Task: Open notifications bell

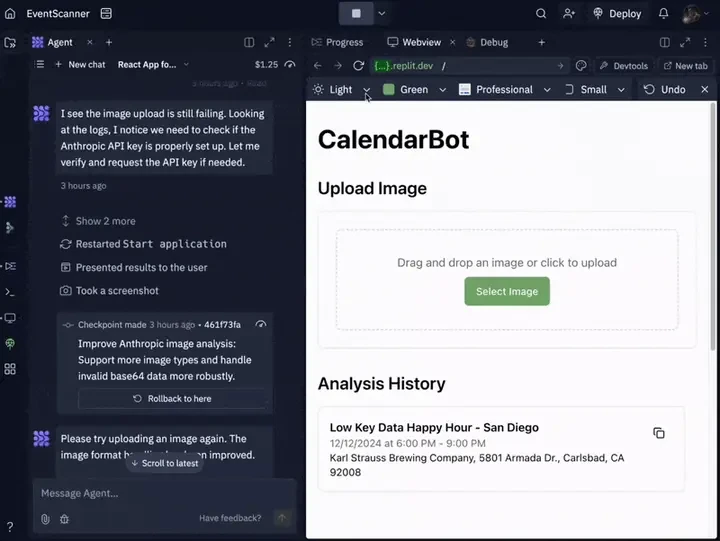Action: (664, 13)
